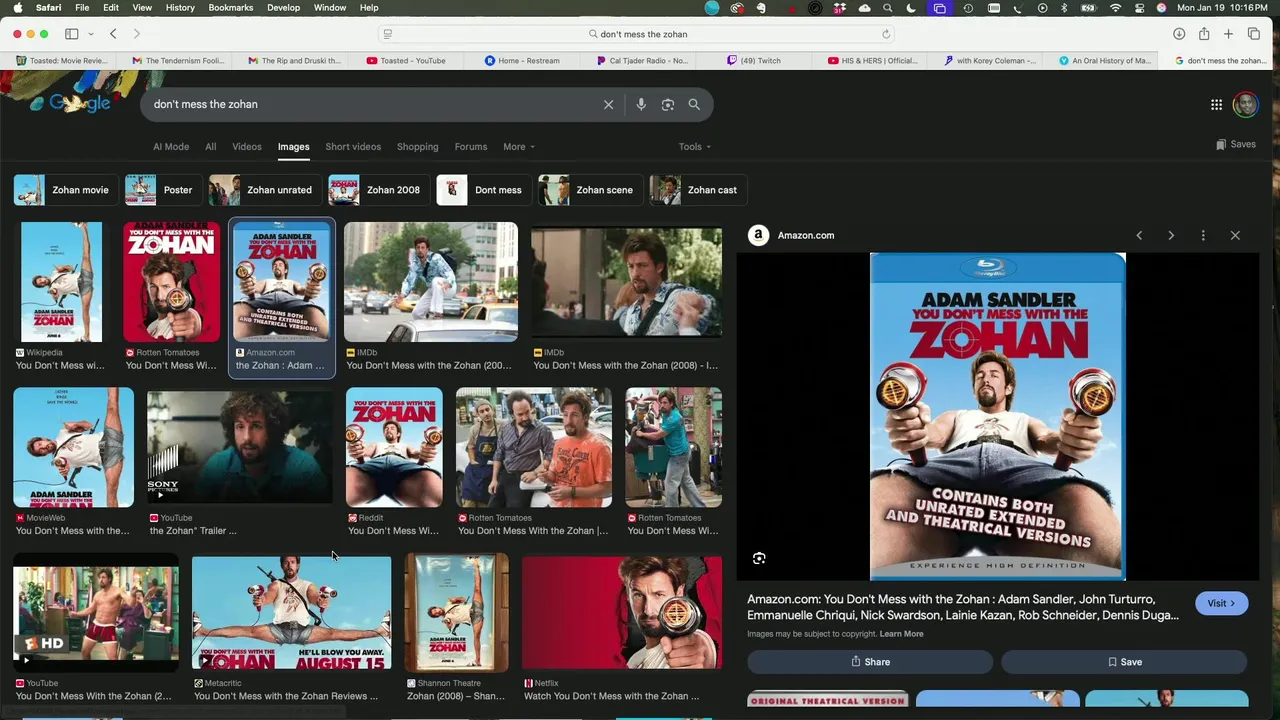Image resolution: width=1280 pixels, height=720 pixels.
Task: Open Google Lens image search icon
Action: pyautogui.click(x=668, y=104)
